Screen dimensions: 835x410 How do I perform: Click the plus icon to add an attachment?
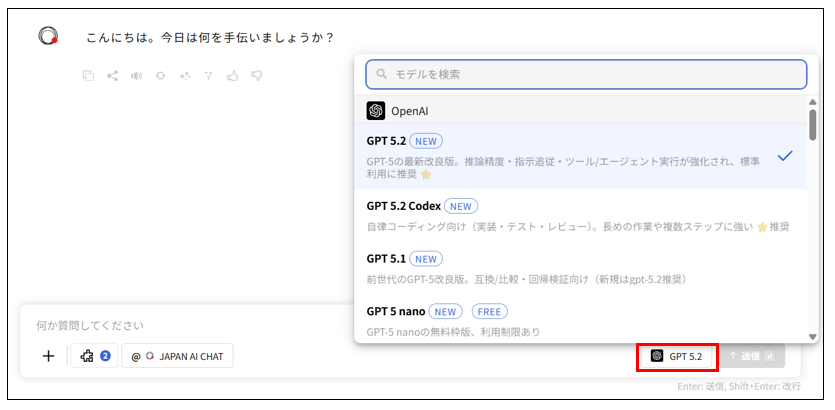(x=48, y=356)
